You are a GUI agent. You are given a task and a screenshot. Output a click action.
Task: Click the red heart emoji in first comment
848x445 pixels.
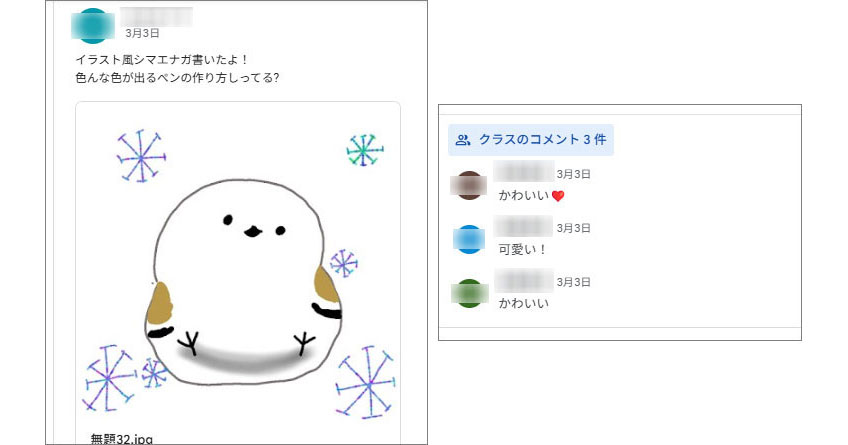(558, 196)
